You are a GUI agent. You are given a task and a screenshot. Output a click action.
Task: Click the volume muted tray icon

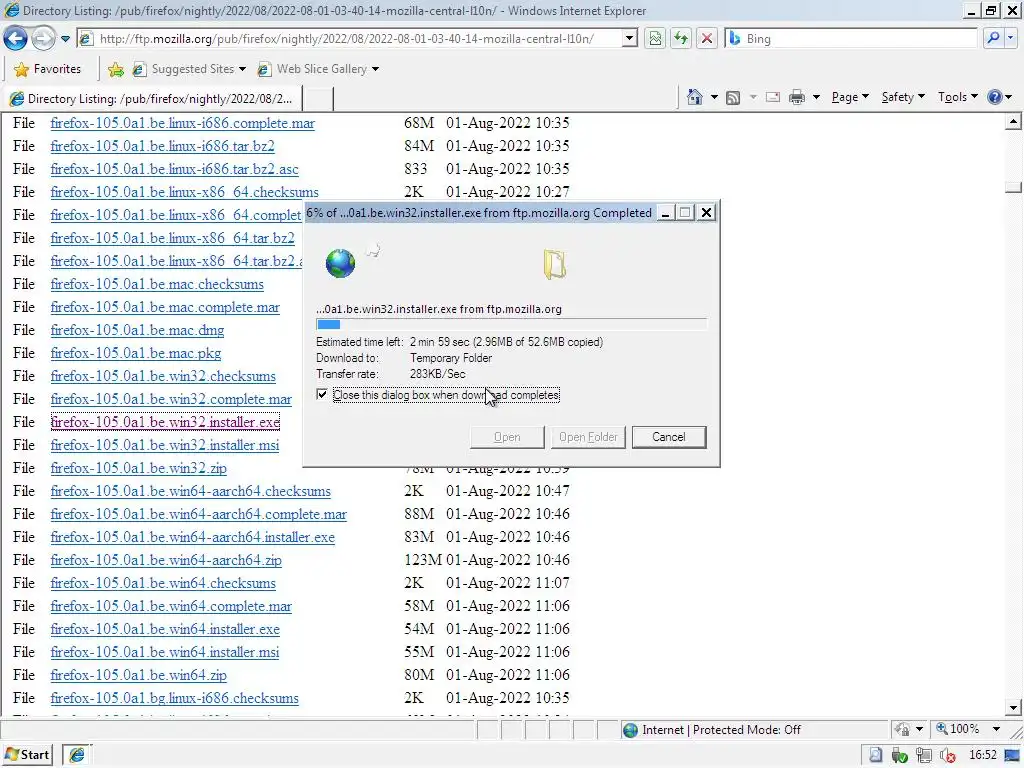pyautogui.click(x=947, y=756)
